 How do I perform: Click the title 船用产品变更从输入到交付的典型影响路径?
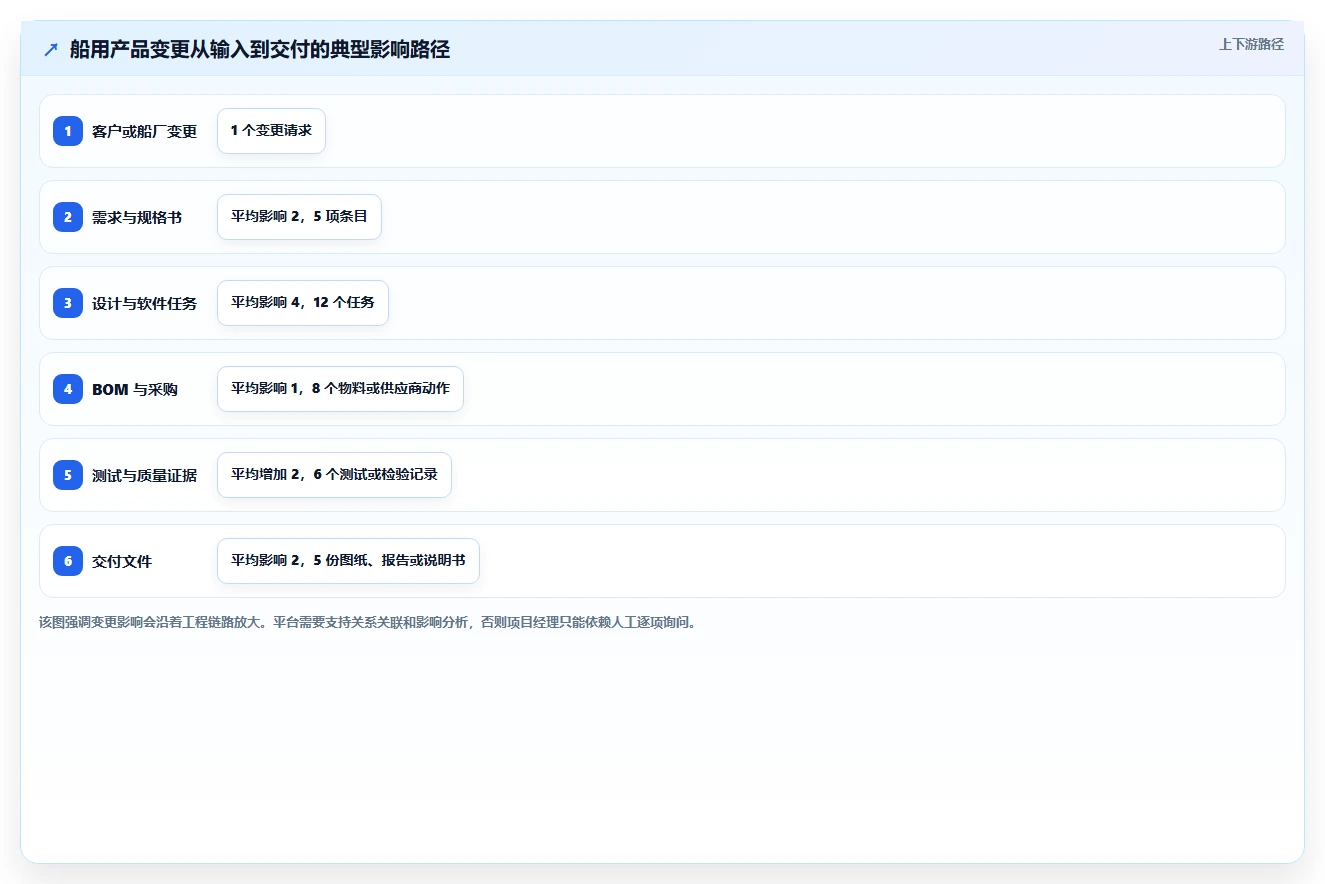point(260,50)
